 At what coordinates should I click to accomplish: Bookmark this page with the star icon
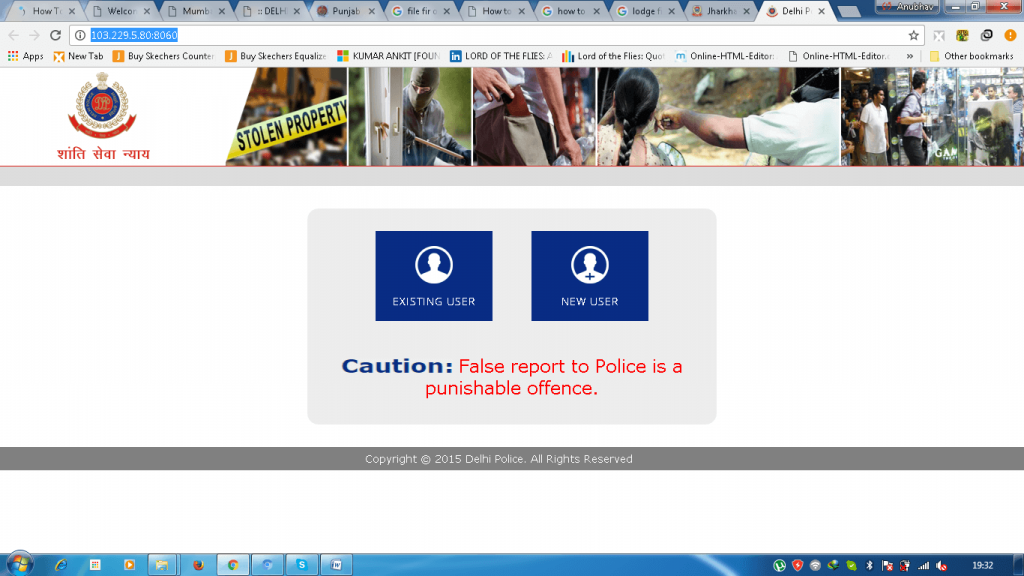coord(913,35)
